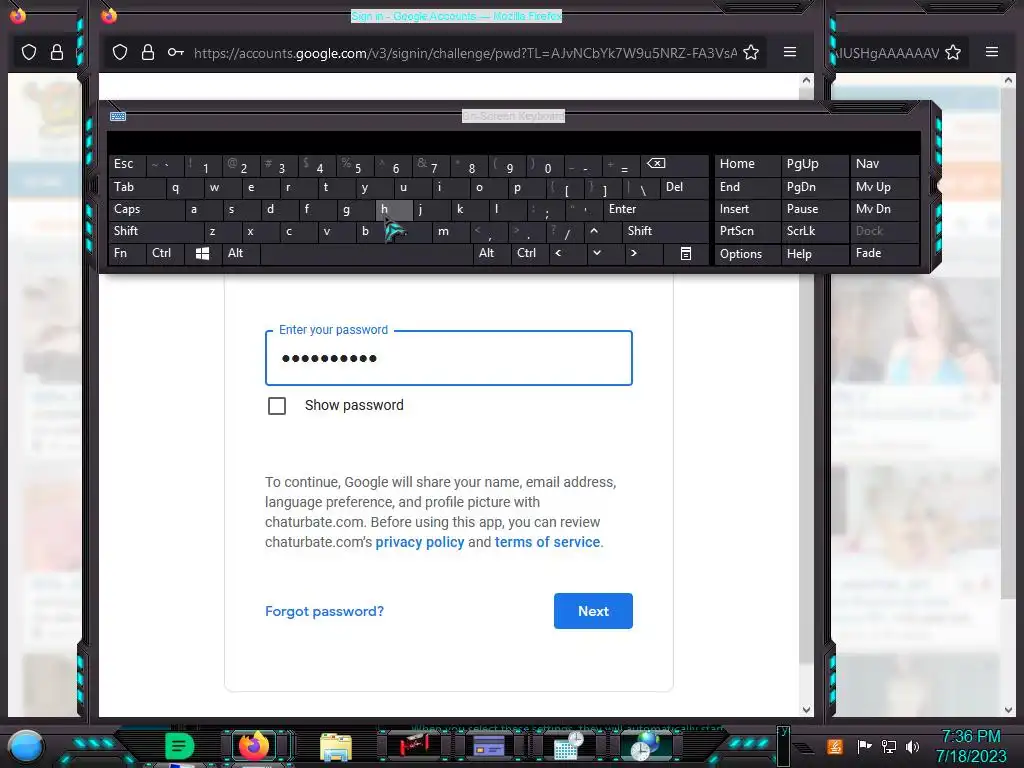Toggle the left Ctrl key on the on-screen keyboard
1024x768 pixels.
(x=165, y=253)
